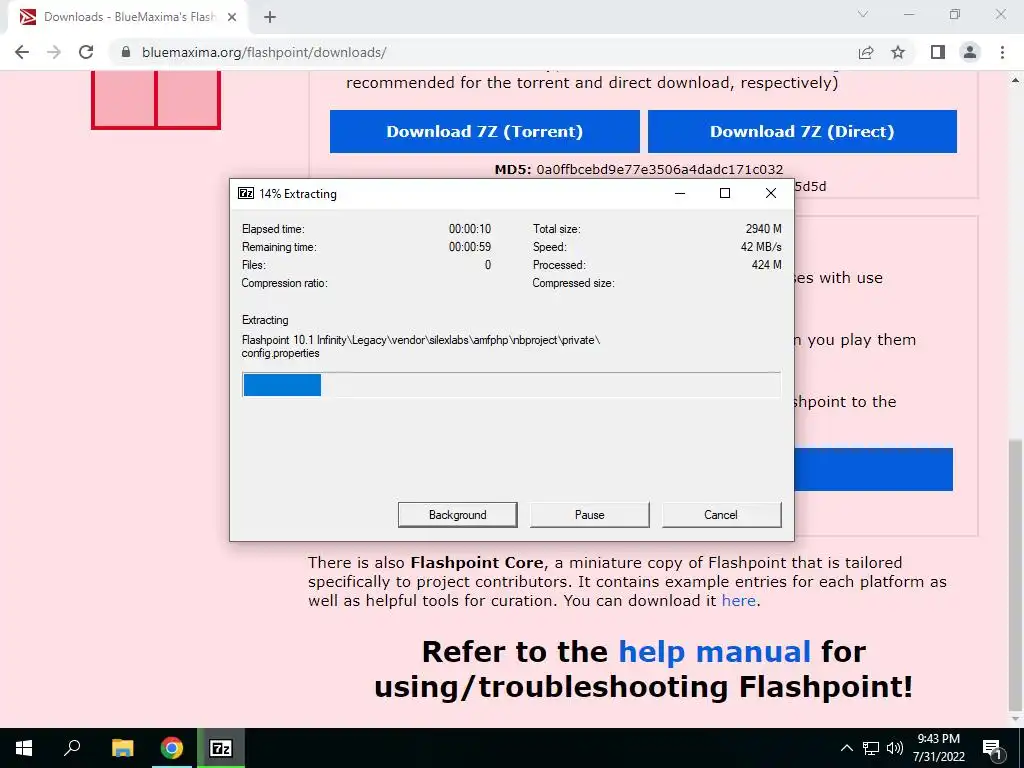
Task: Click the partially hidden blue download button
Action: [873, 469]
